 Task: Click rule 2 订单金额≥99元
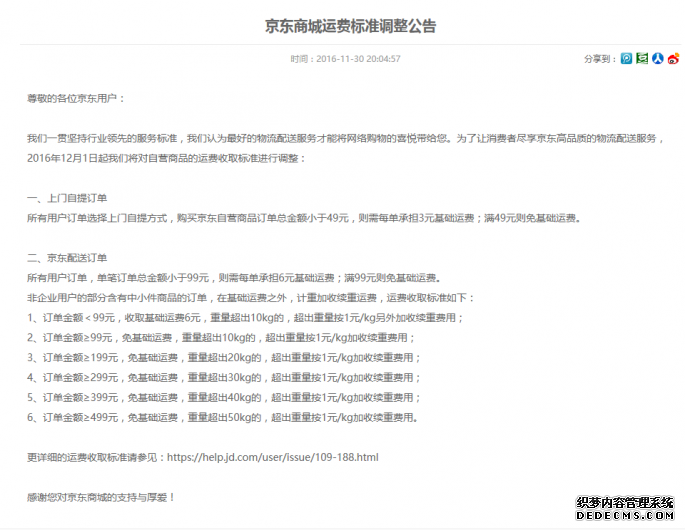221,338
